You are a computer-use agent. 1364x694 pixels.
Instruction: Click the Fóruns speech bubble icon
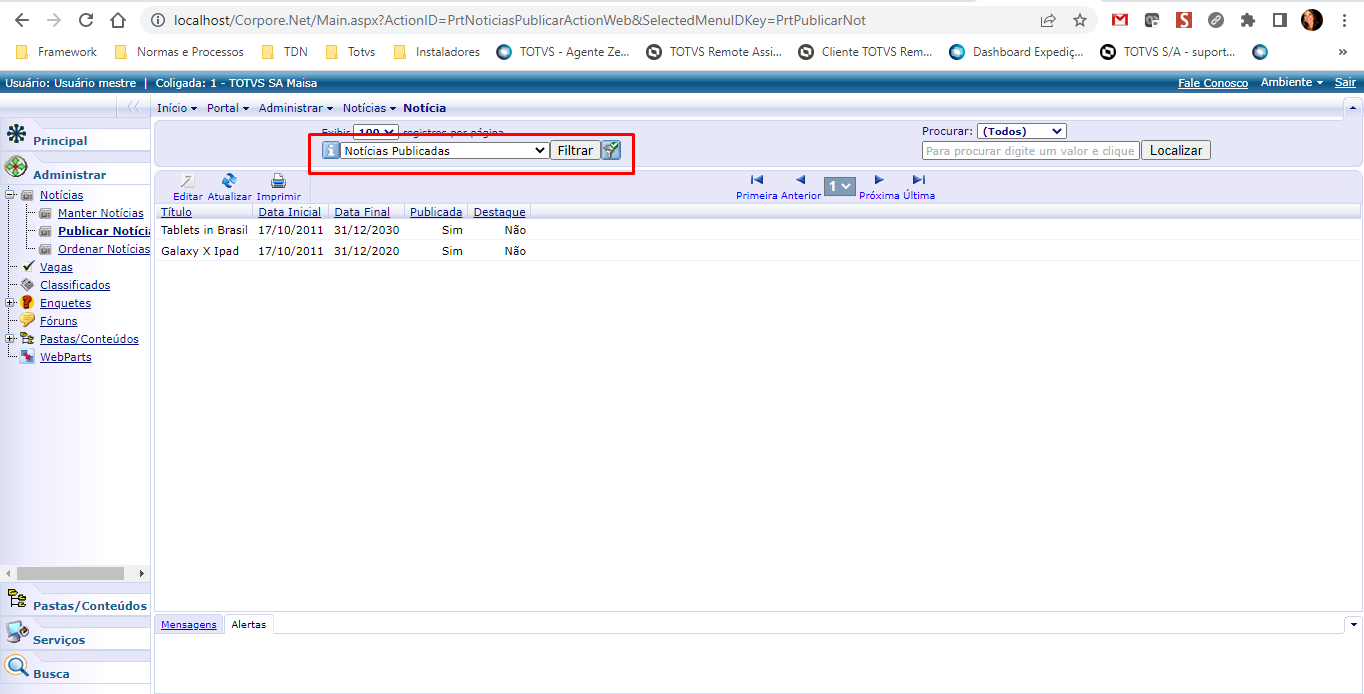click(27, 320)
